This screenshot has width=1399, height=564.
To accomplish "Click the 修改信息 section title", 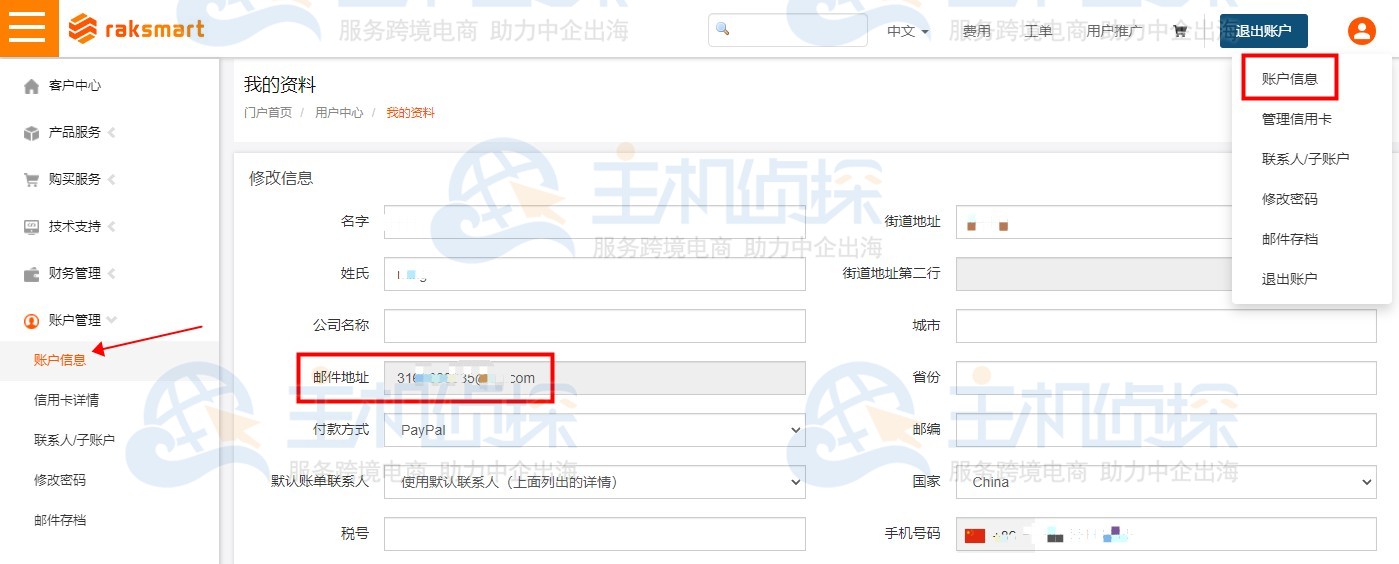I will pos(281,179).
